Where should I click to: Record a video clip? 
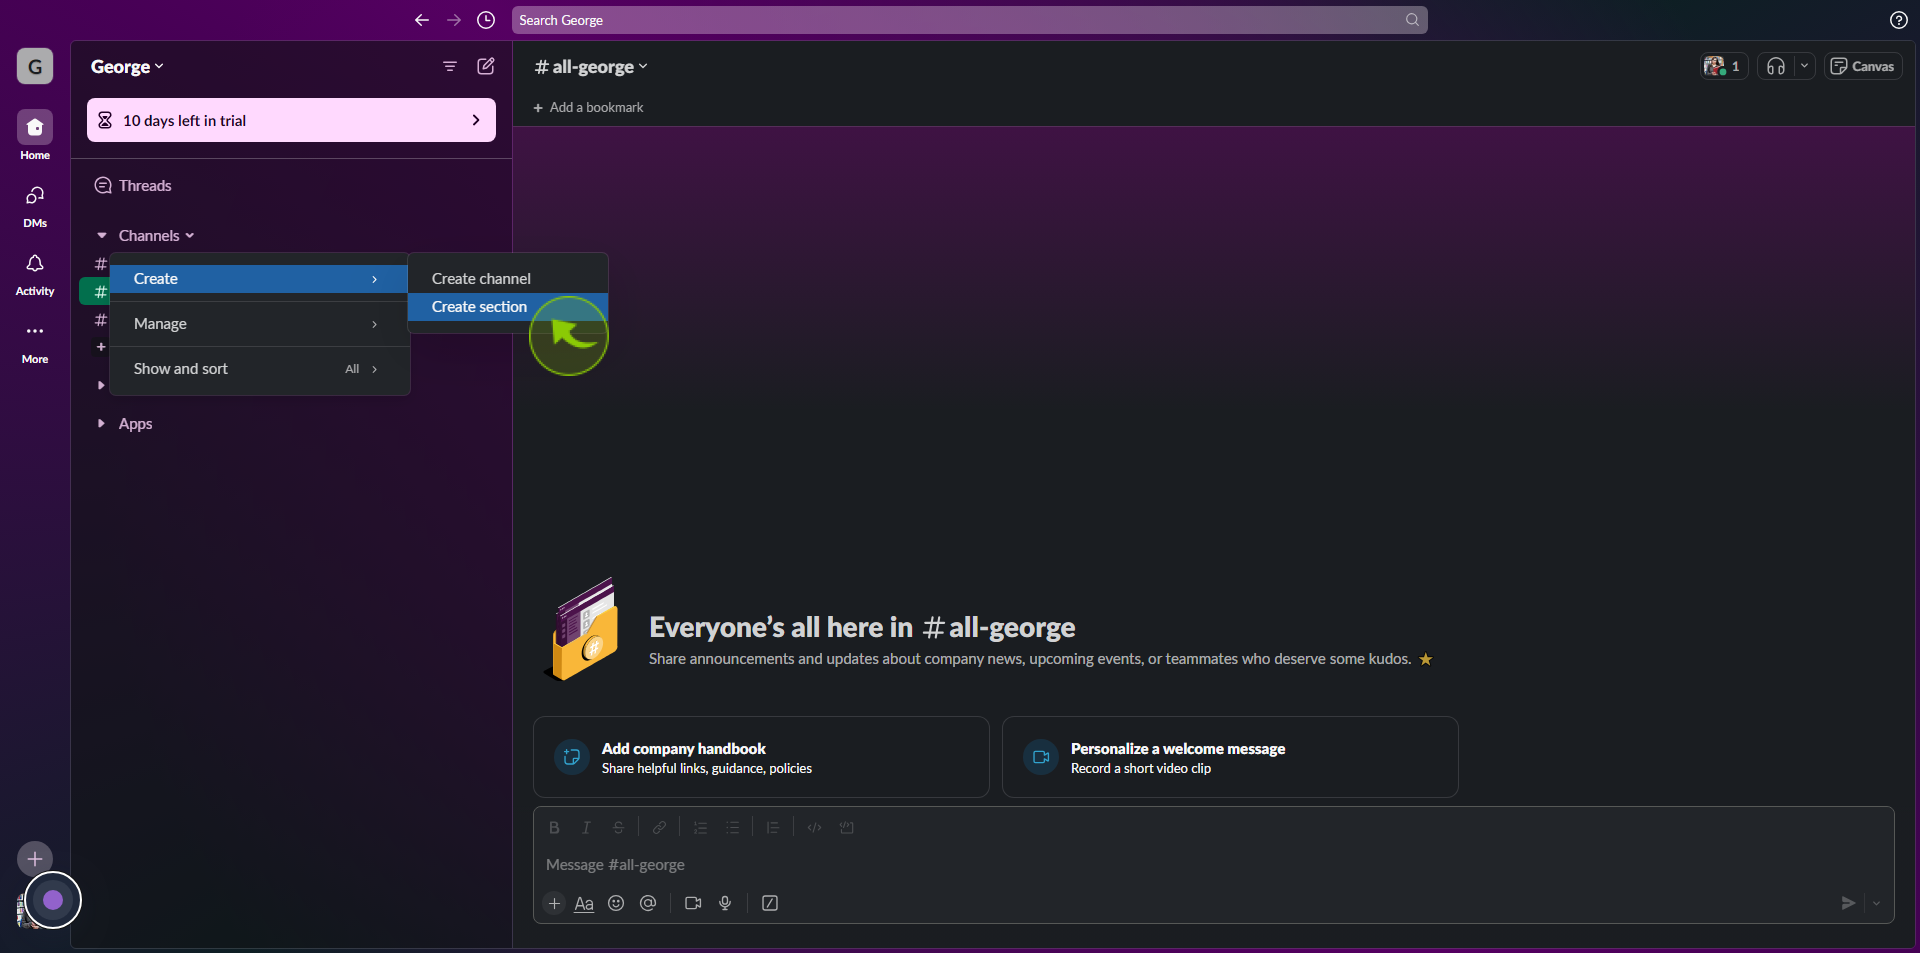tap(693, 903)
